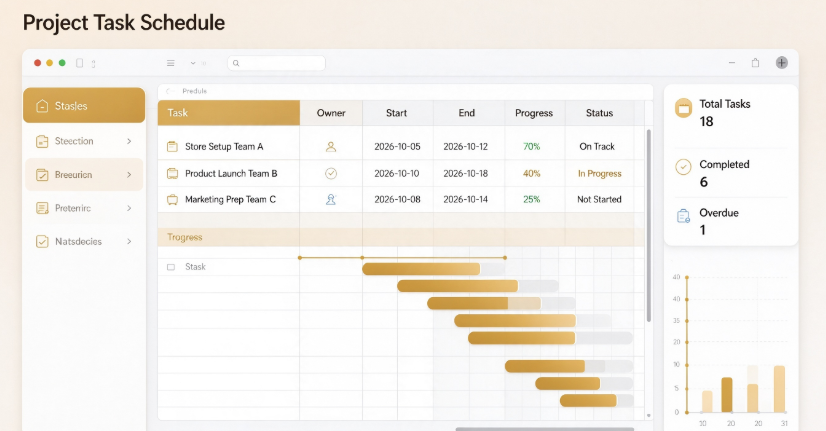Sort by the End column header
Image resolution: width=826 pixels, height=431 pixels.
click(467, 113)
